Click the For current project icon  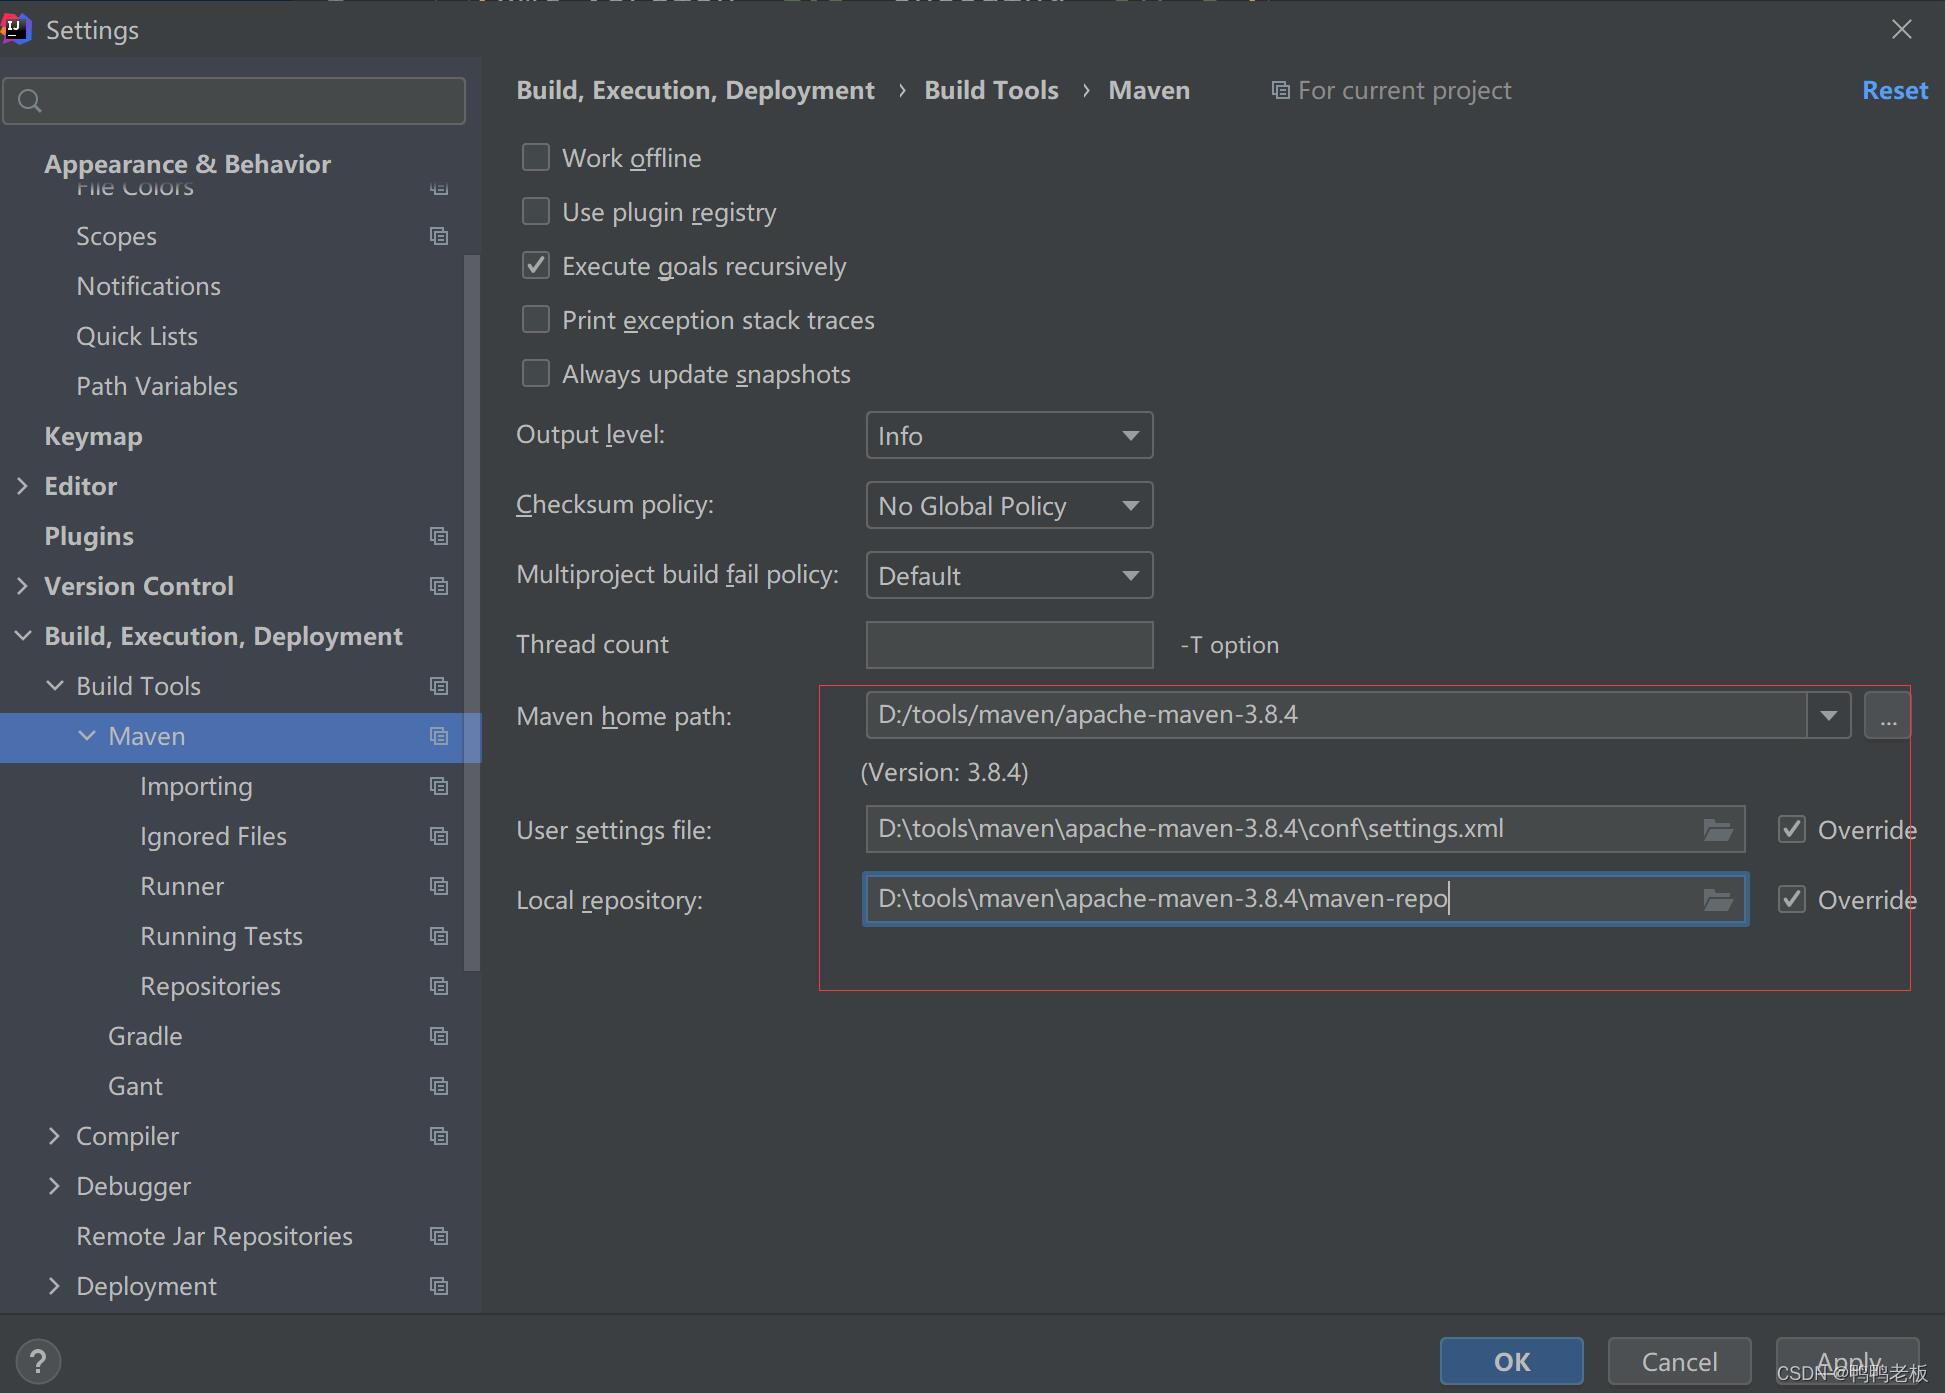[x=1280, y=91]
